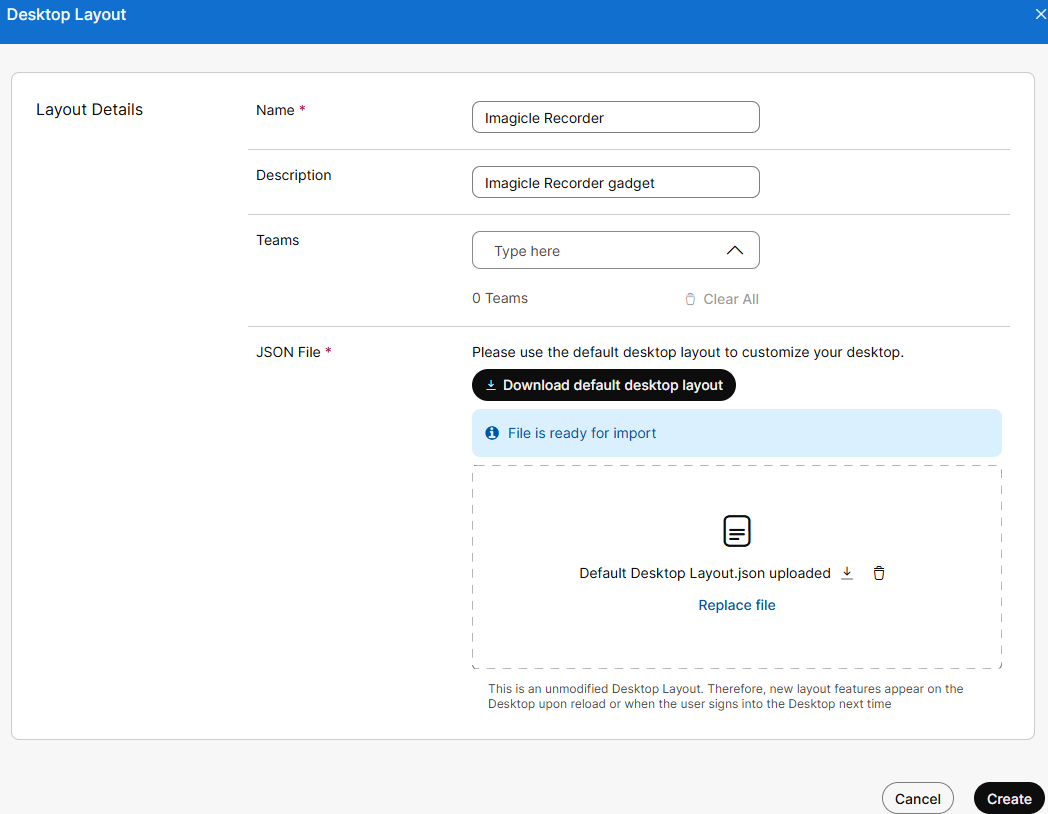Click the info icon in the import banner
The image size is (1048, 814).
pyautogui.click(x=492, y=433)
